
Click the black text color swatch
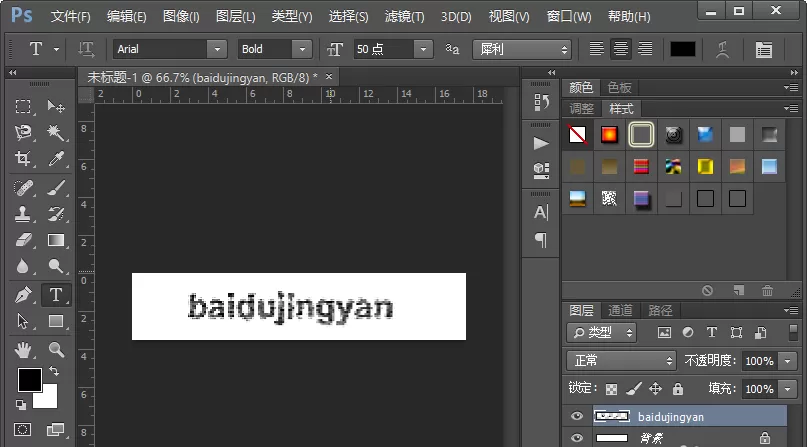(x=682, y=49)
